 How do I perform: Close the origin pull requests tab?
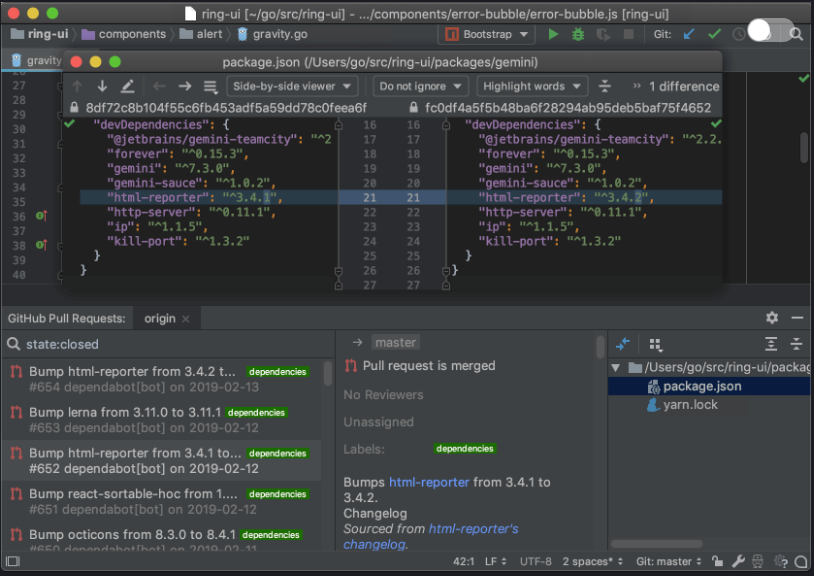coord(186,319)
